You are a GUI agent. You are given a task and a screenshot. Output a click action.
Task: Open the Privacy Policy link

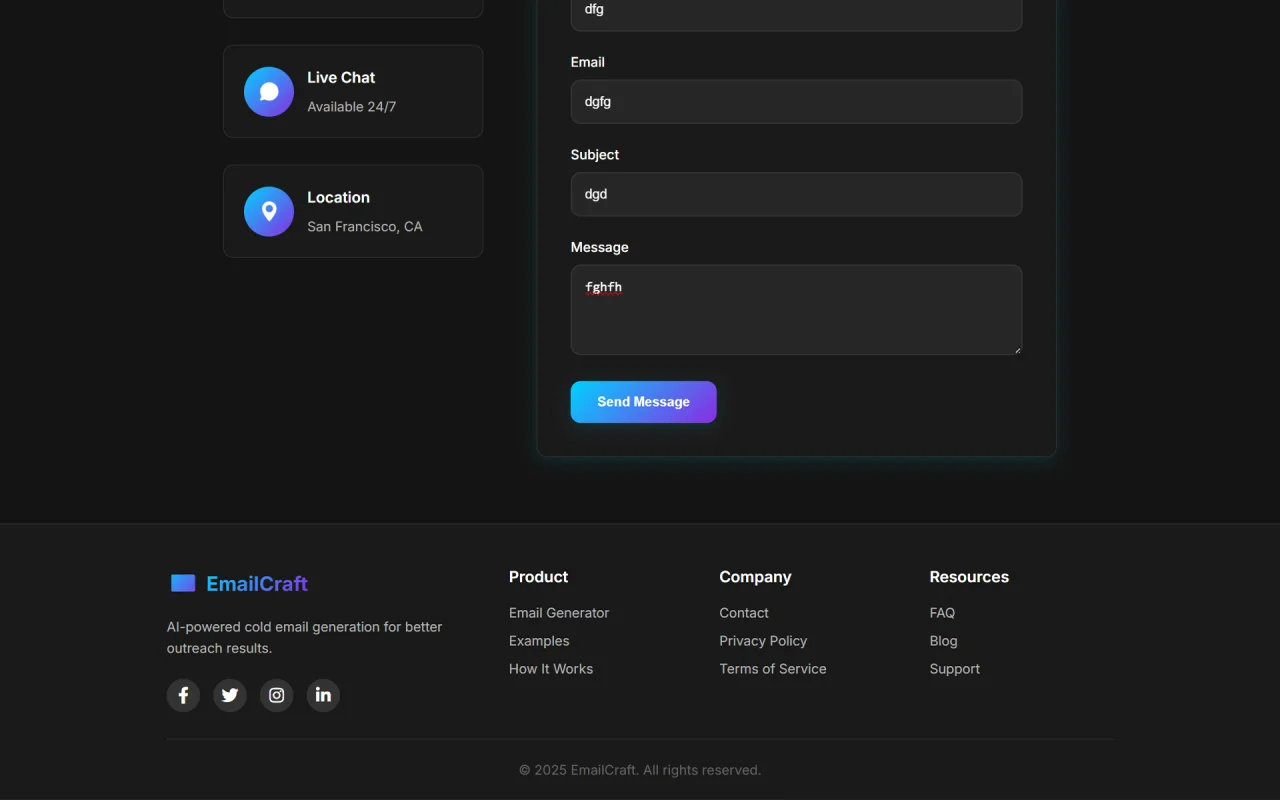point(763,641)
